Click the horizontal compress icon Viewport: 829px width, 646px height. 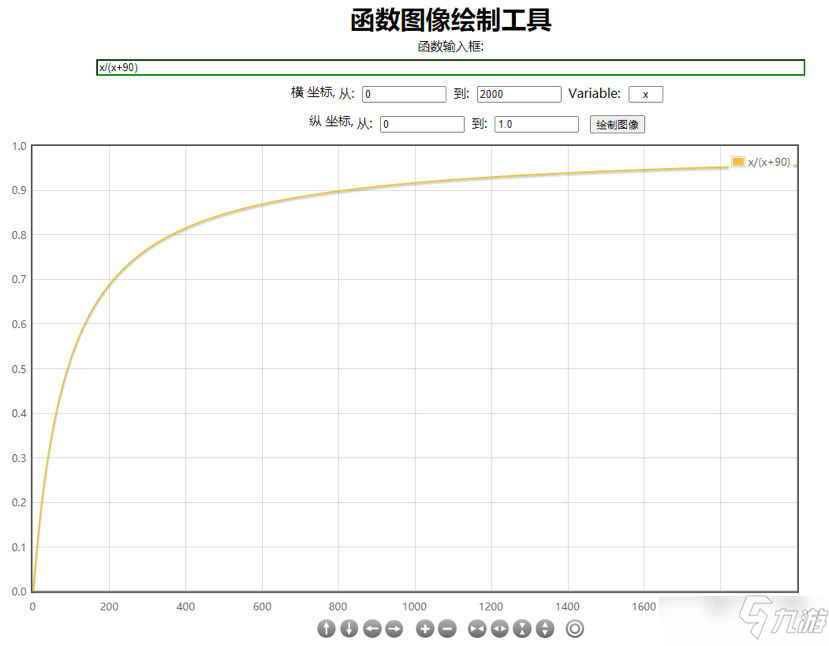click(x=477, y=629)
